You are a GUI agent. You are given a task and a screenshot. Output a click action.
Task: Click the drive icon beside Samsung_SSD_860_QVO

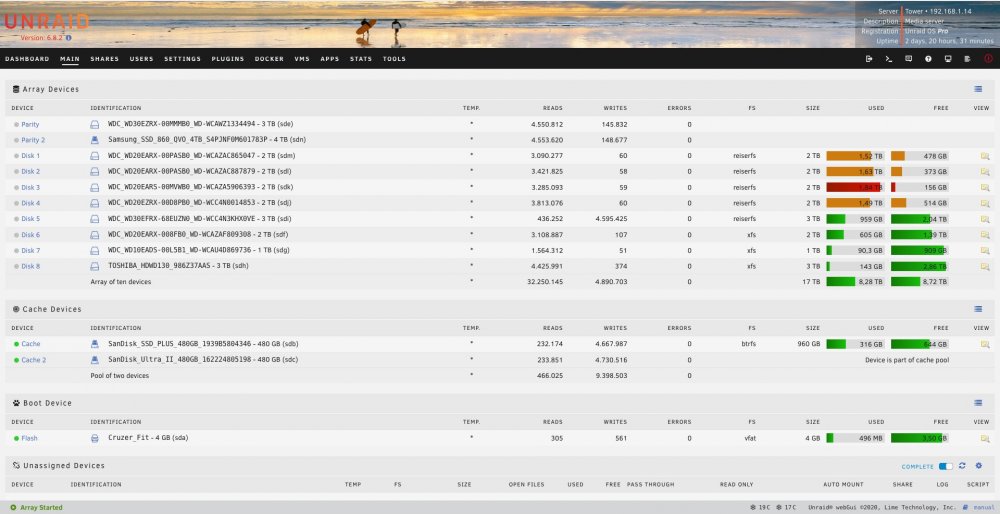point(94,140)
